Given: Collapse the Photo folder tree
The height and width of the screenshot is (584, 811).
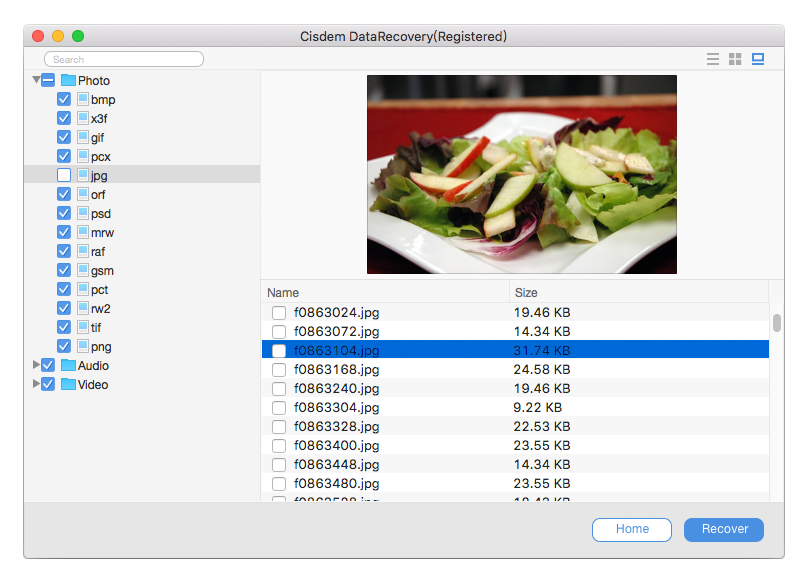Looking at the screenshot, I should (36, 80).
